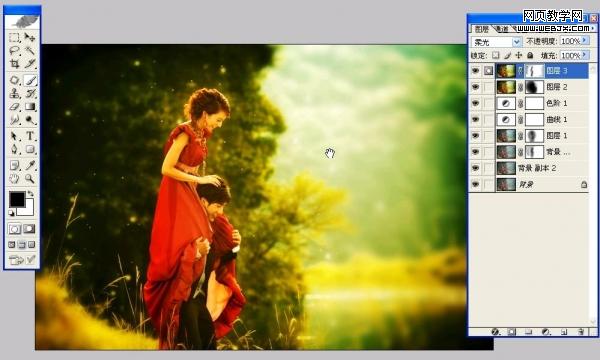Toggle lock all padlock icon
Screen dimensions: 600x360
pyautogui.click(x=530, y=55)
